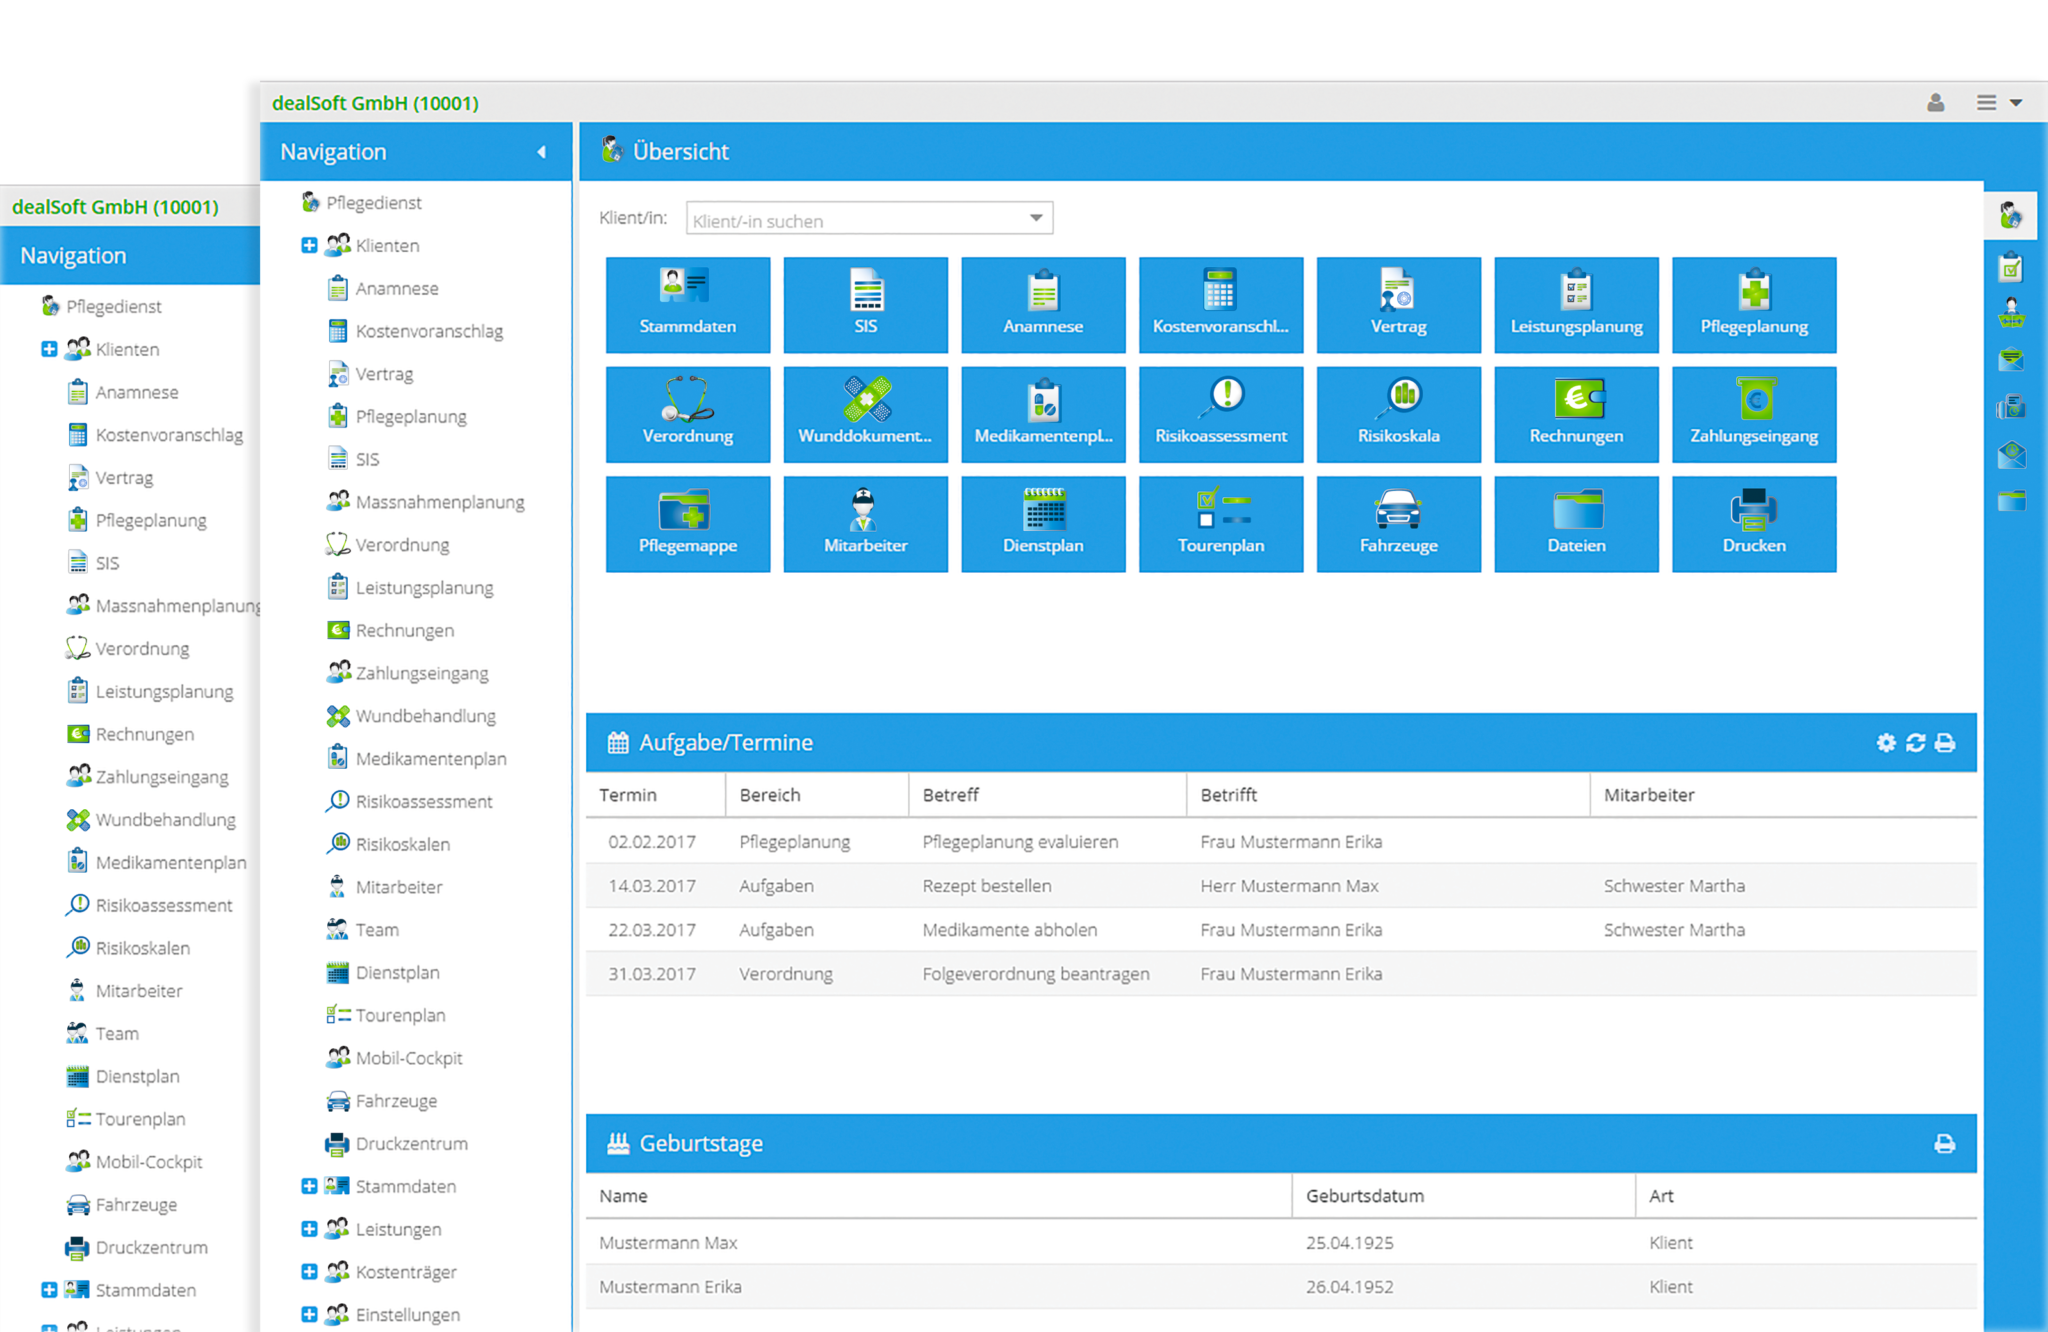This screenshot has width=2048, height=1332.
Task: Open the Klient/-in suchen dropdown
Action: tap(1036, 218)
